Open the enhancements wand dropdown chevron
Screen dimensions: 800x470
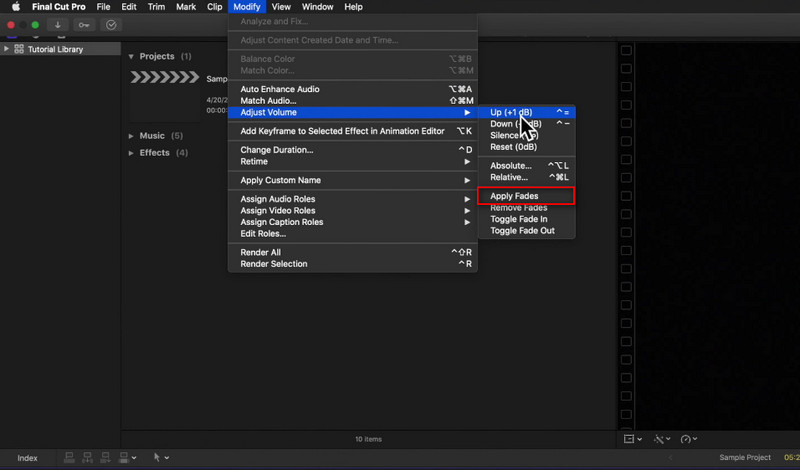click(668, 439)
